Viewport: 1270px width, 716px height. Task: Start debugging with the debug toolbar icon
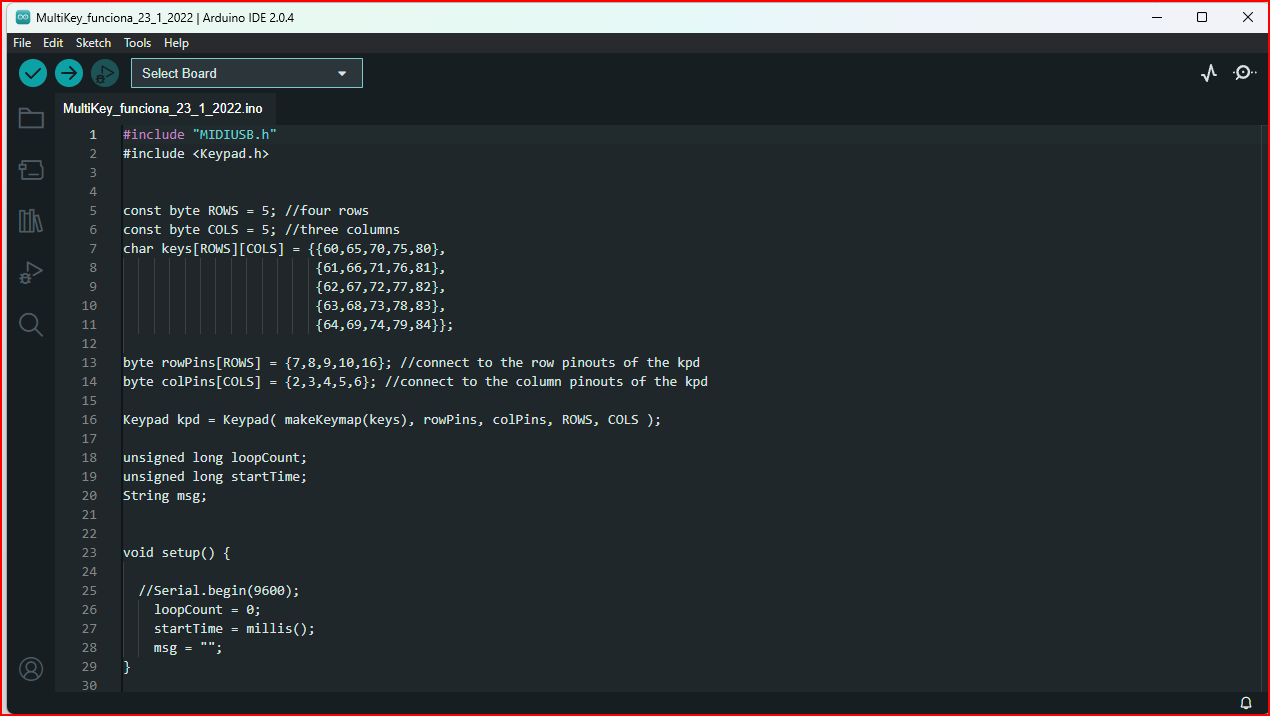pyautogui.click(x=104, y=72)
